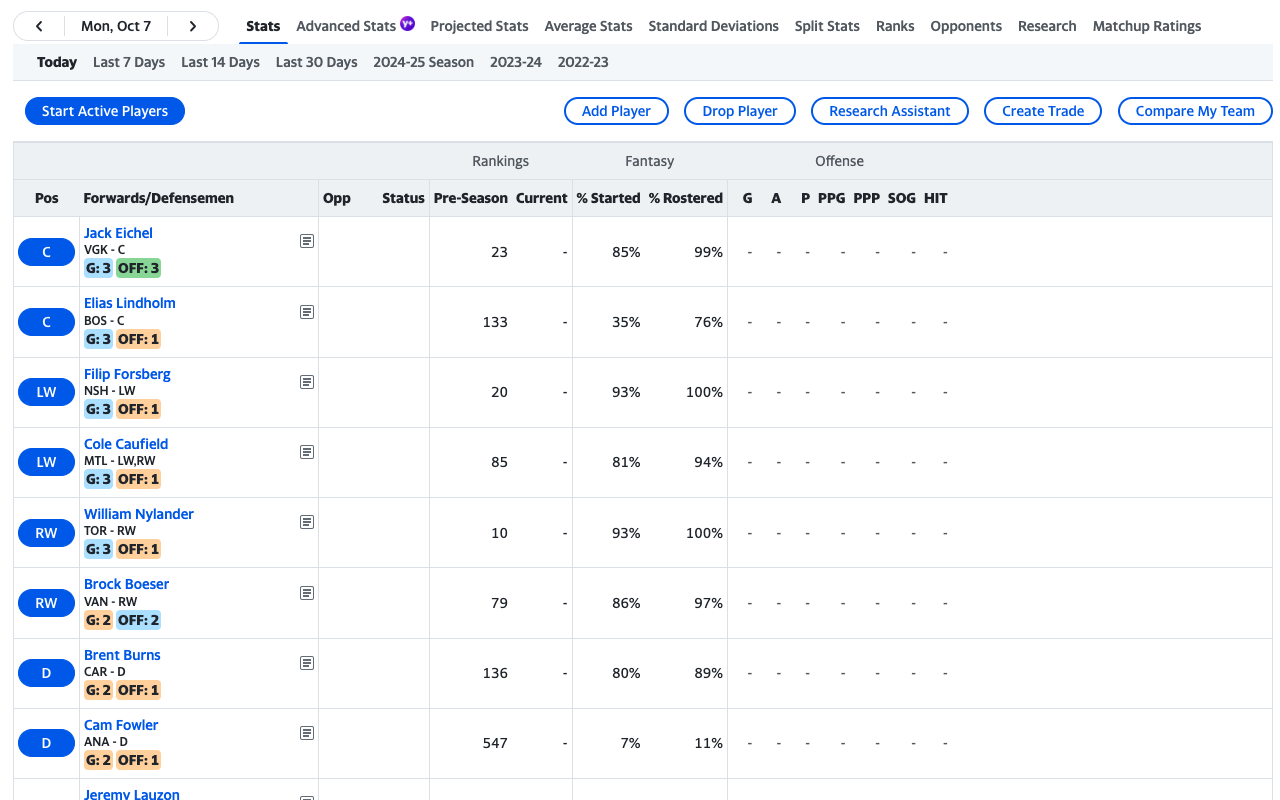Change Cam Fowler's D position slot
Image resolution: width=1280 pixels, height=800 pixels.
[46, 743]
